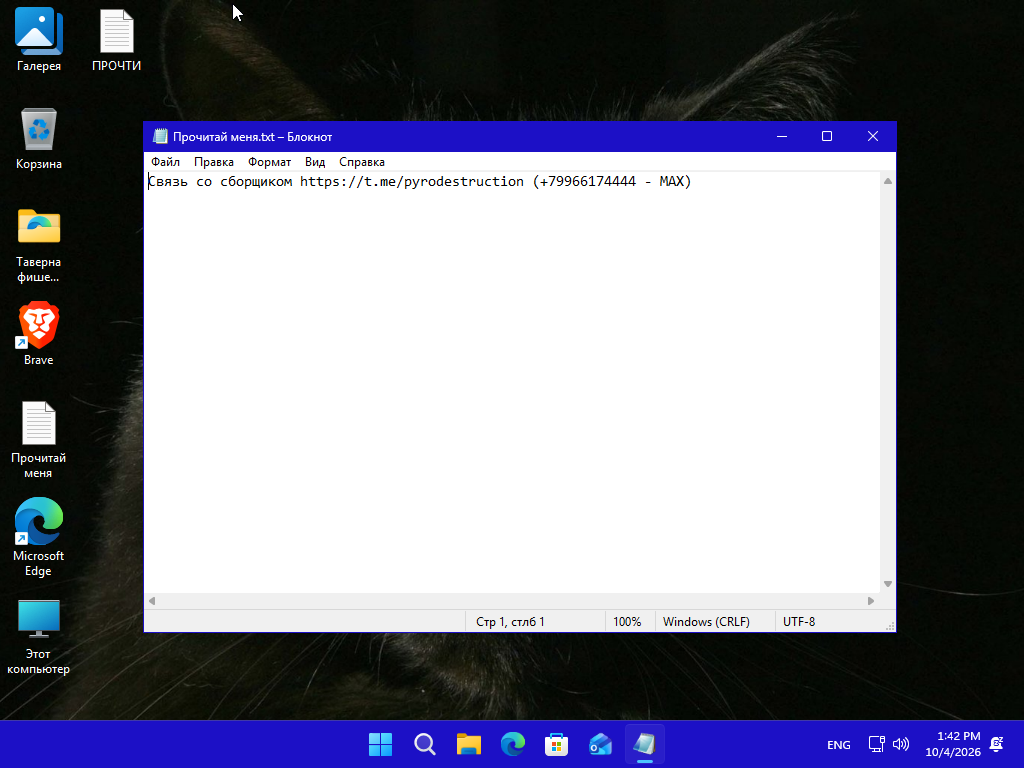Open network status in system tray

click(876, 744)
